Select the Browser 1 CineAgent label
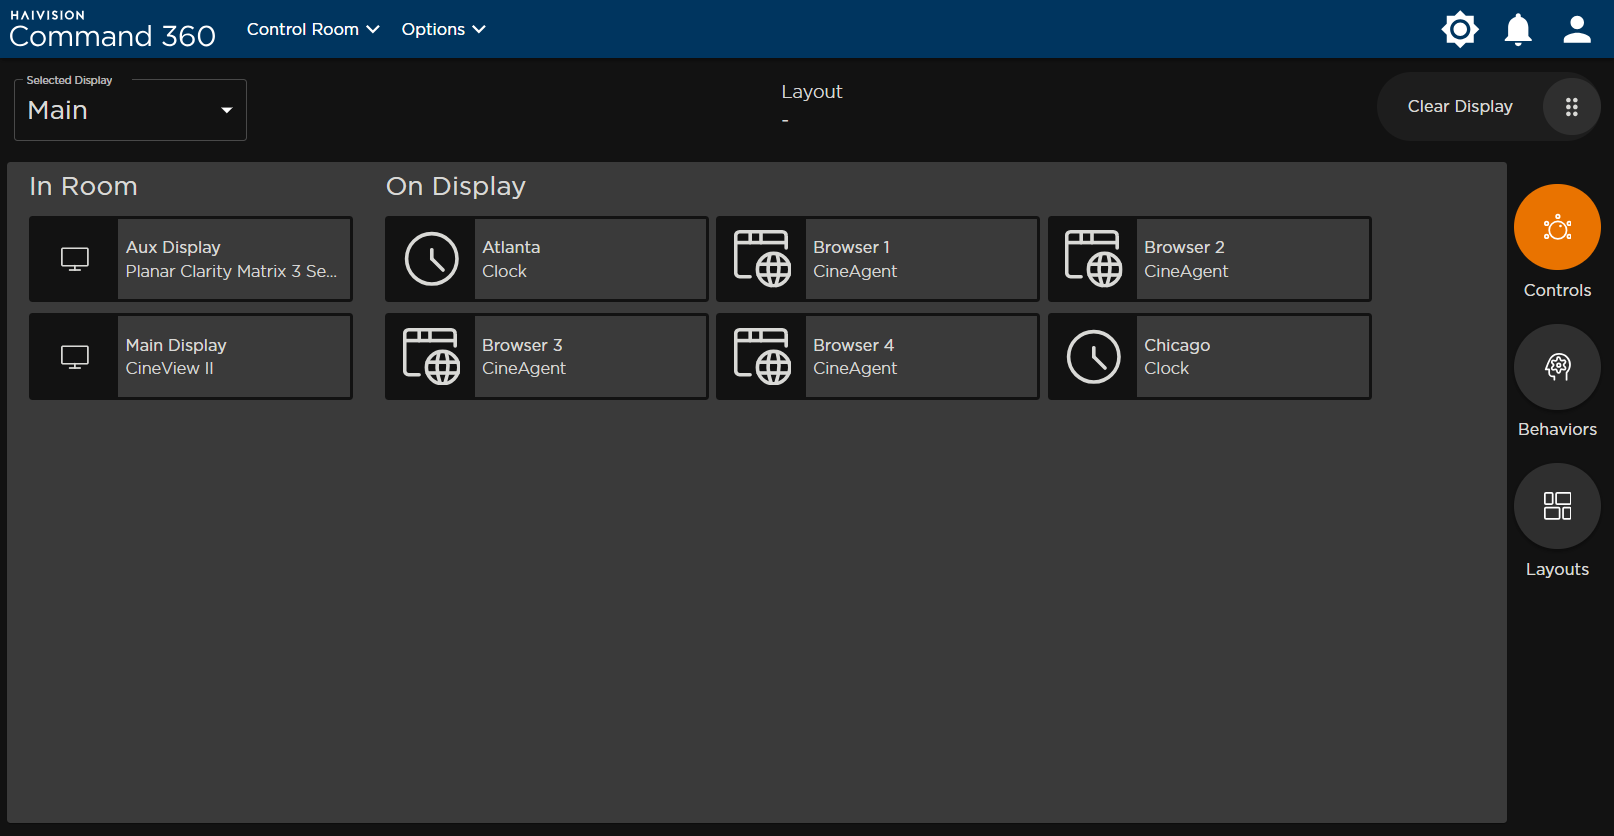 (x=855, y=259)
